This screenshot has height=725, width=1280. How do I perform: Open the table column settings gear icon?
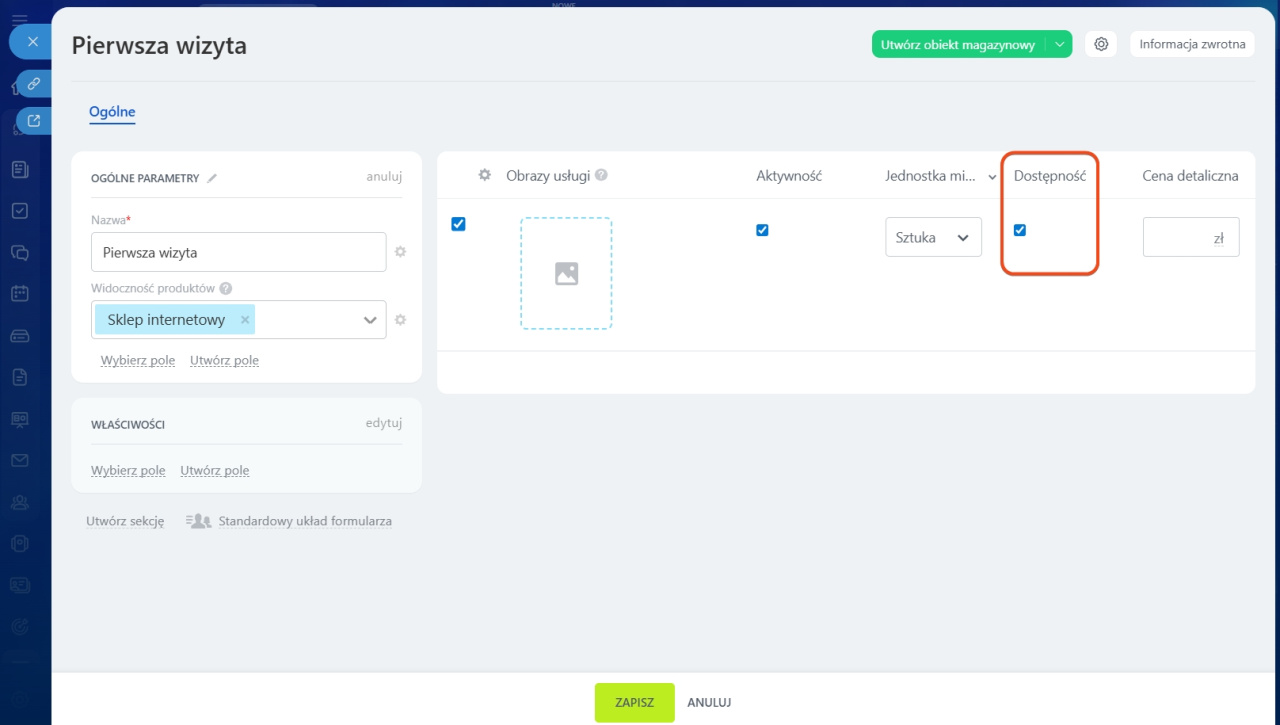pyautogui.click(x=485, y=175)
